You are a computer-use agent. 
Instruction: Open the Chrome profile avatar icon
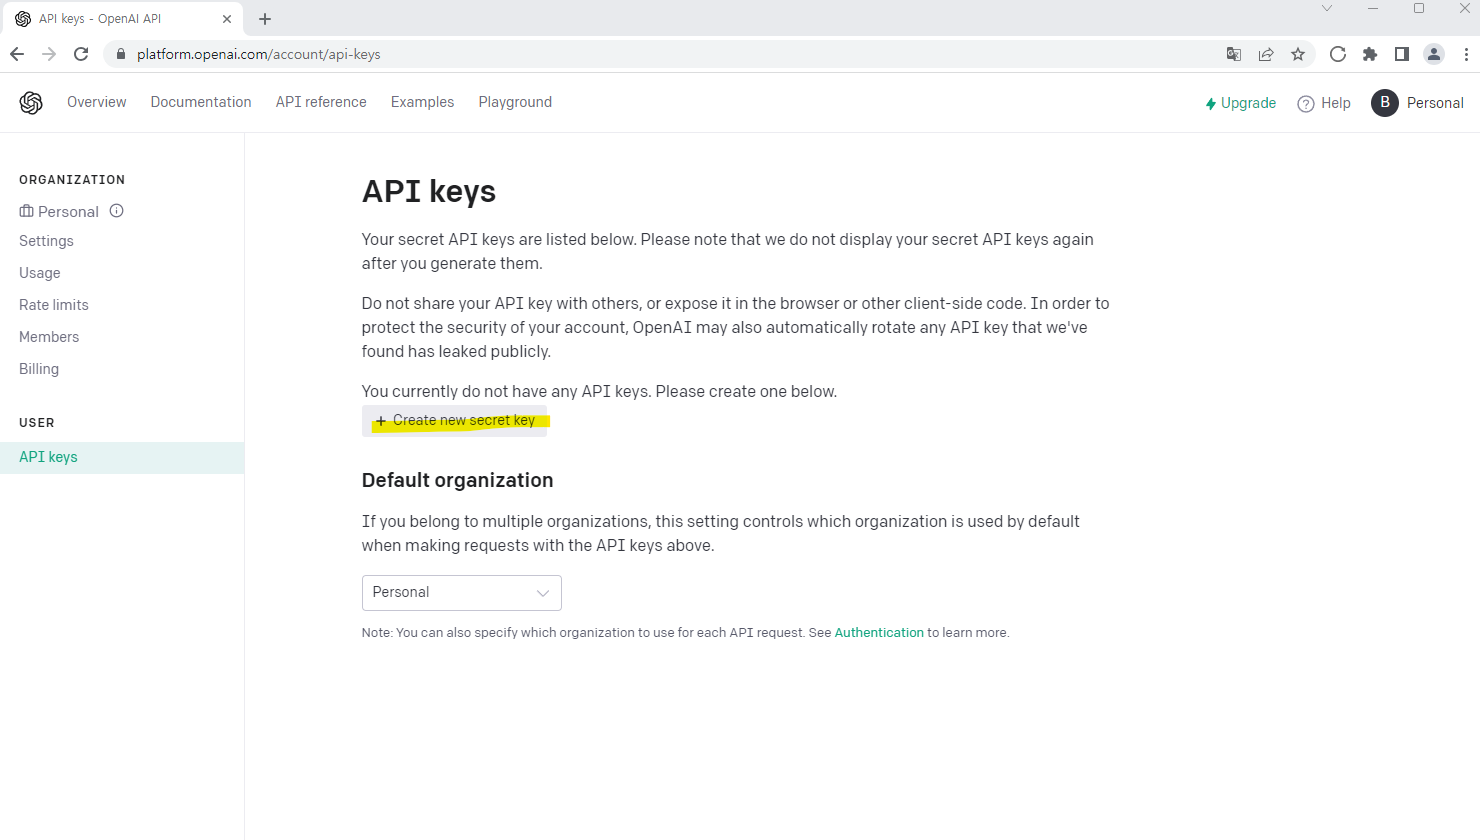tap(1434, 54)
